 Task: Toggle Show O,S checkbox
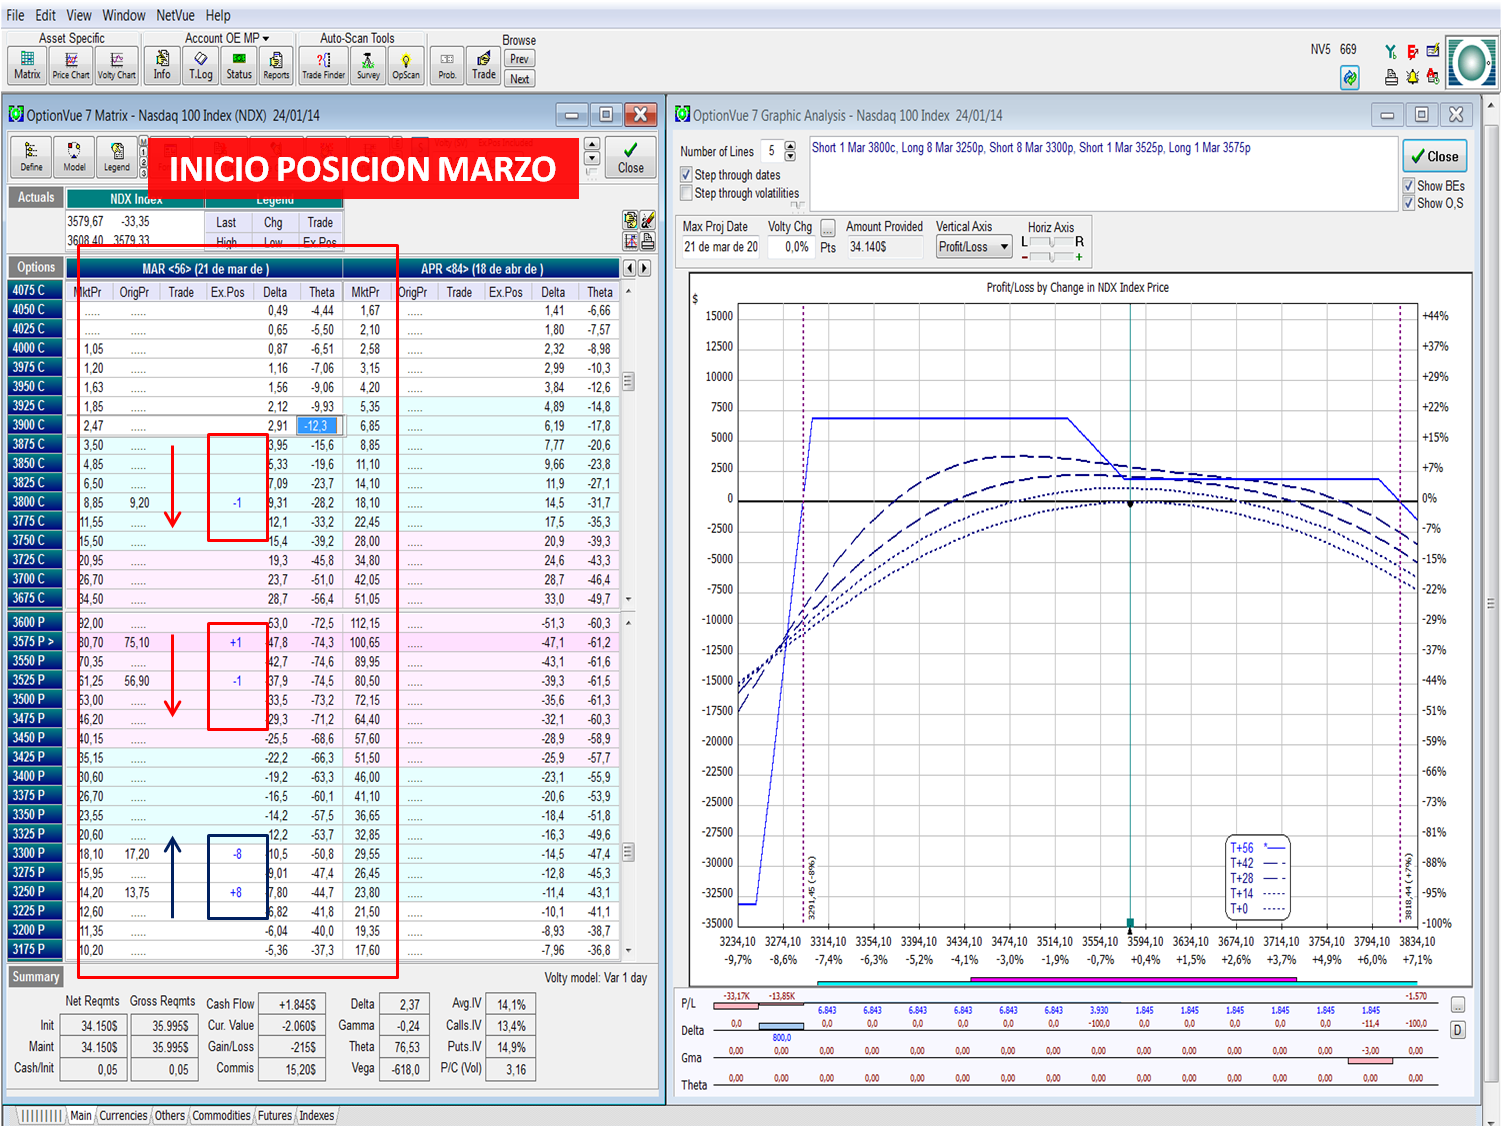click(1409, 203)
